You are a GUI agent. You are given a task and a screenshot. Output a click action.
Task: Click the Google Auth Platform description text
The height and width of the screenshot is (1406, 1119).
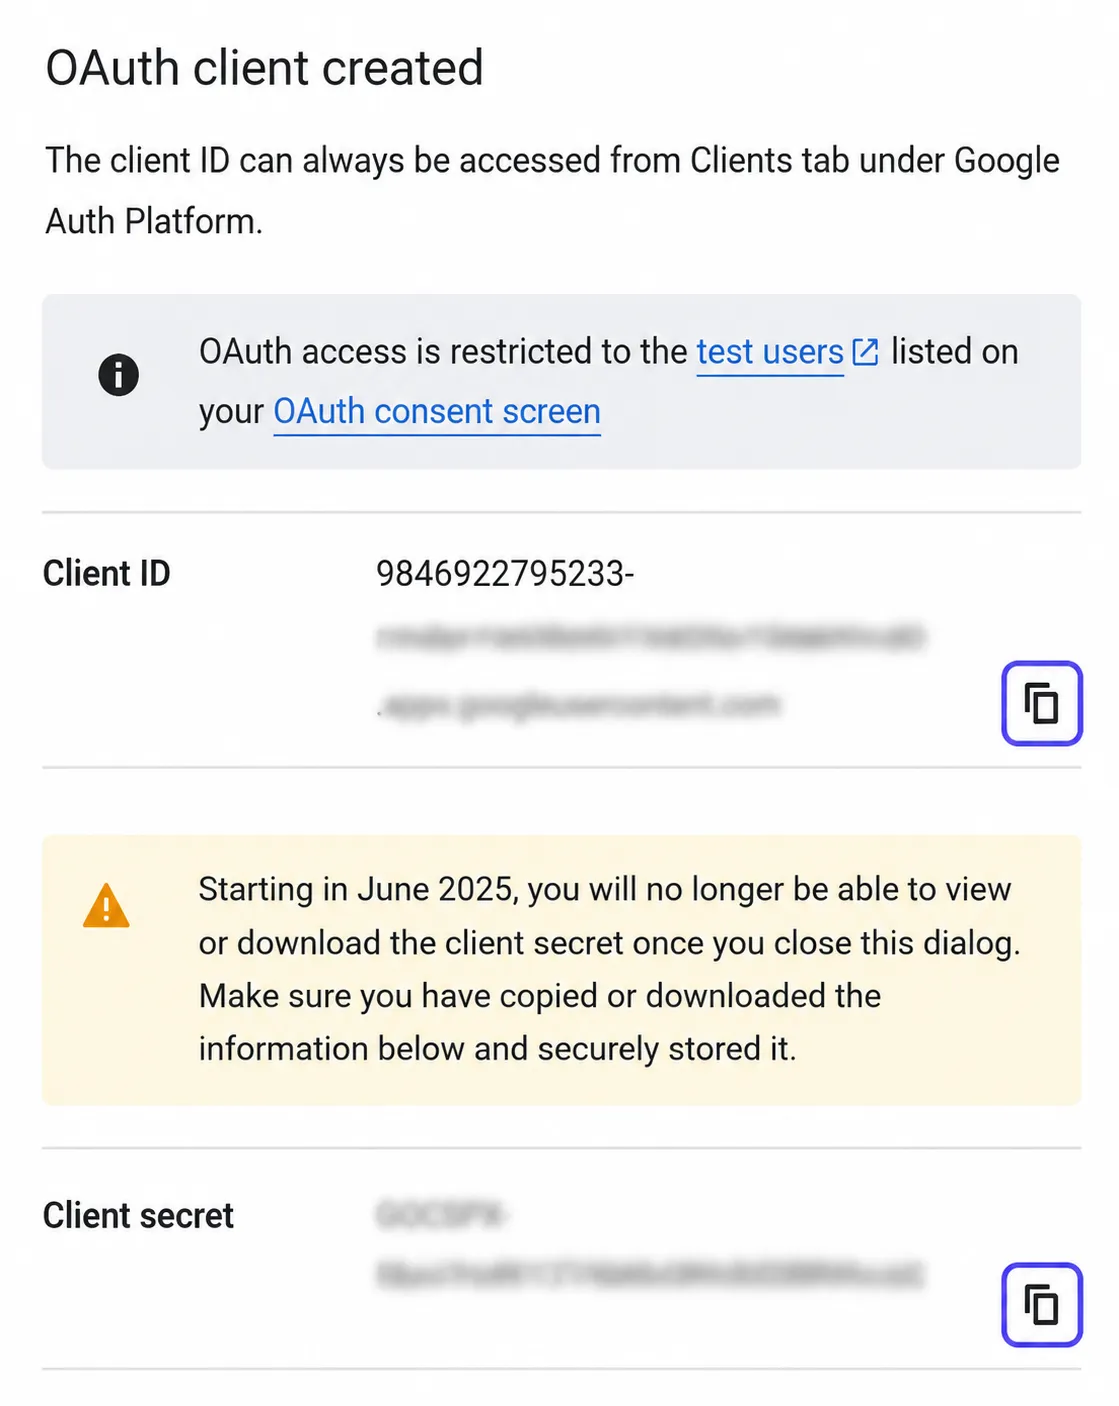[x=552, y=190]
